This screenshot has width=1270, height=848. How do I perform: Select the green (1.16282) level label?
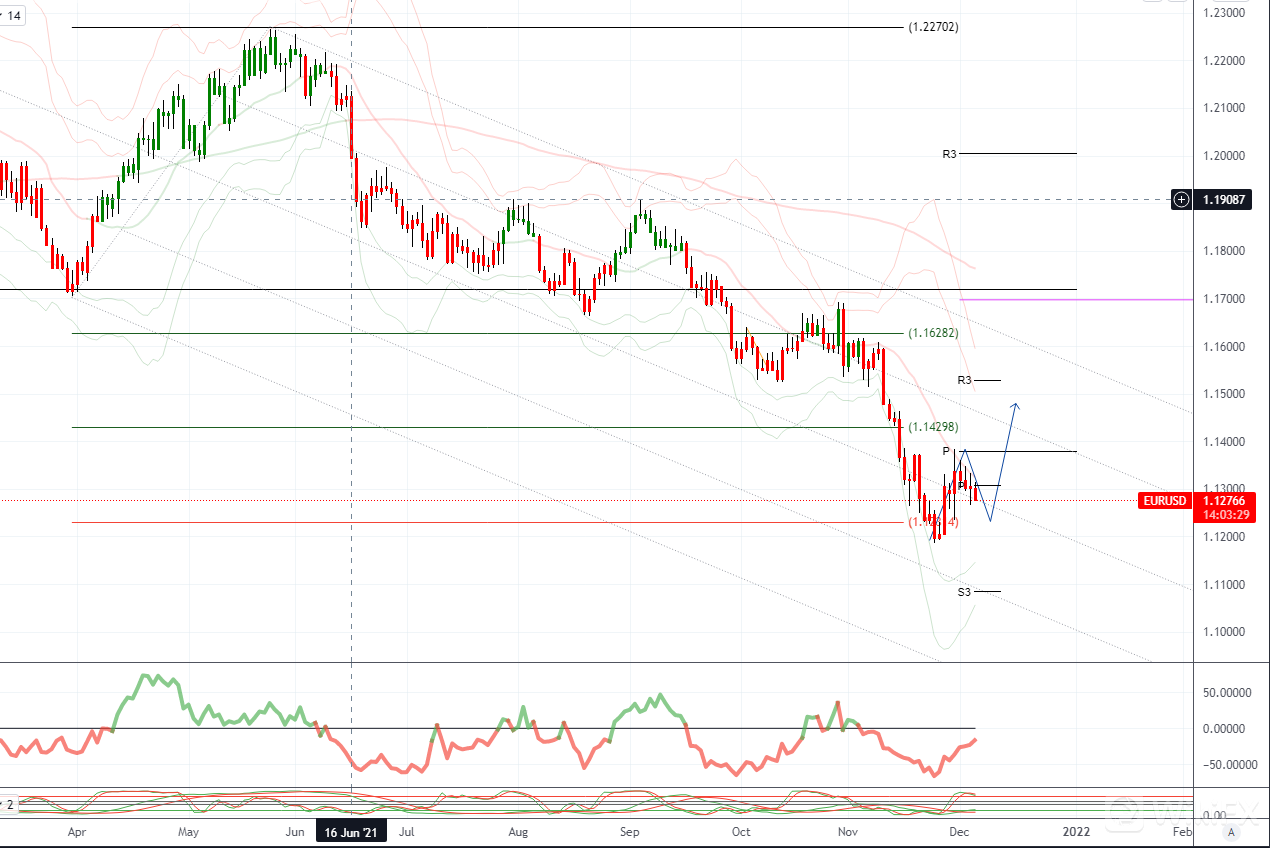(x=933, y=333)
